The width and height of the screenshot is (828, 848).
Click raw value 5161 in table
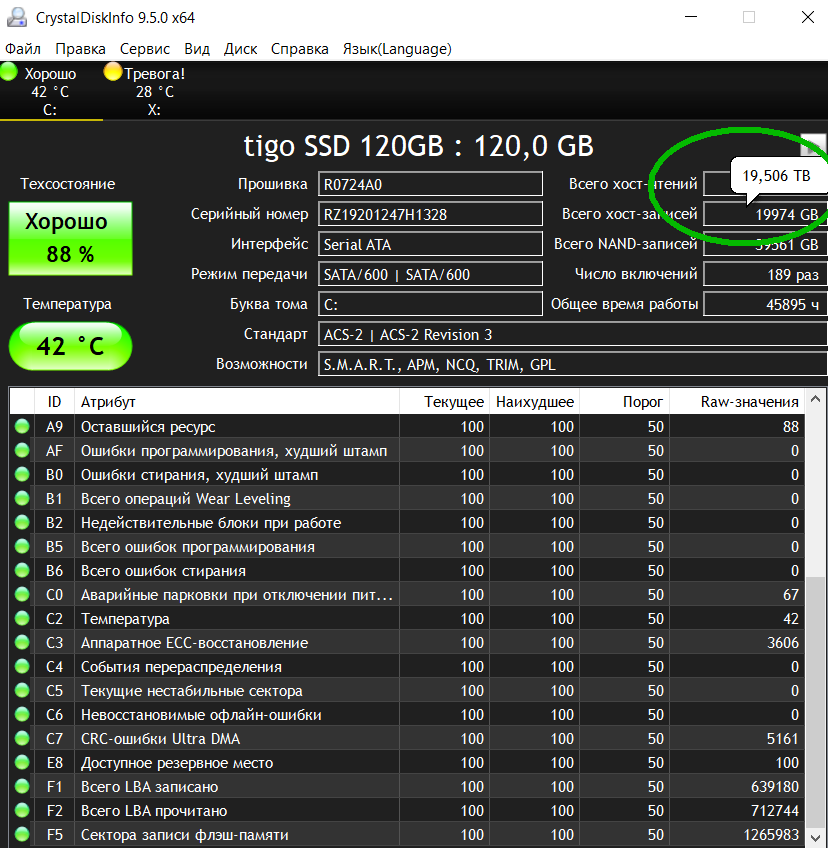pos(783,739)
